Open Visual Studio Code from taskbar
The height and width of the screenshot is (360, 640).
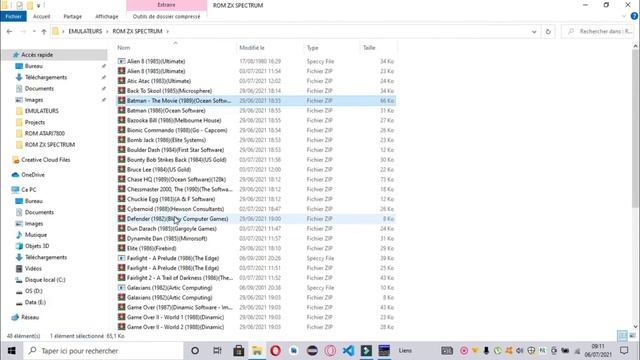348,351
